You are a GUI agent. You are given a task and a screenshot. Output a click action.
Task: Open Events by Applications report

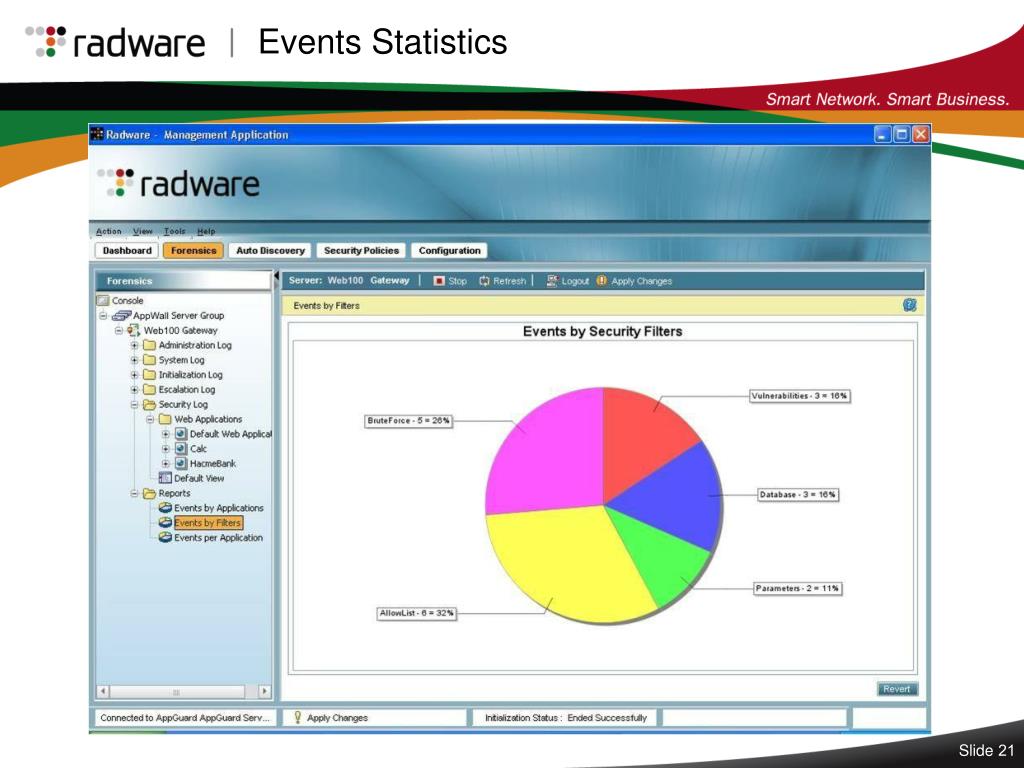(219, 508)
